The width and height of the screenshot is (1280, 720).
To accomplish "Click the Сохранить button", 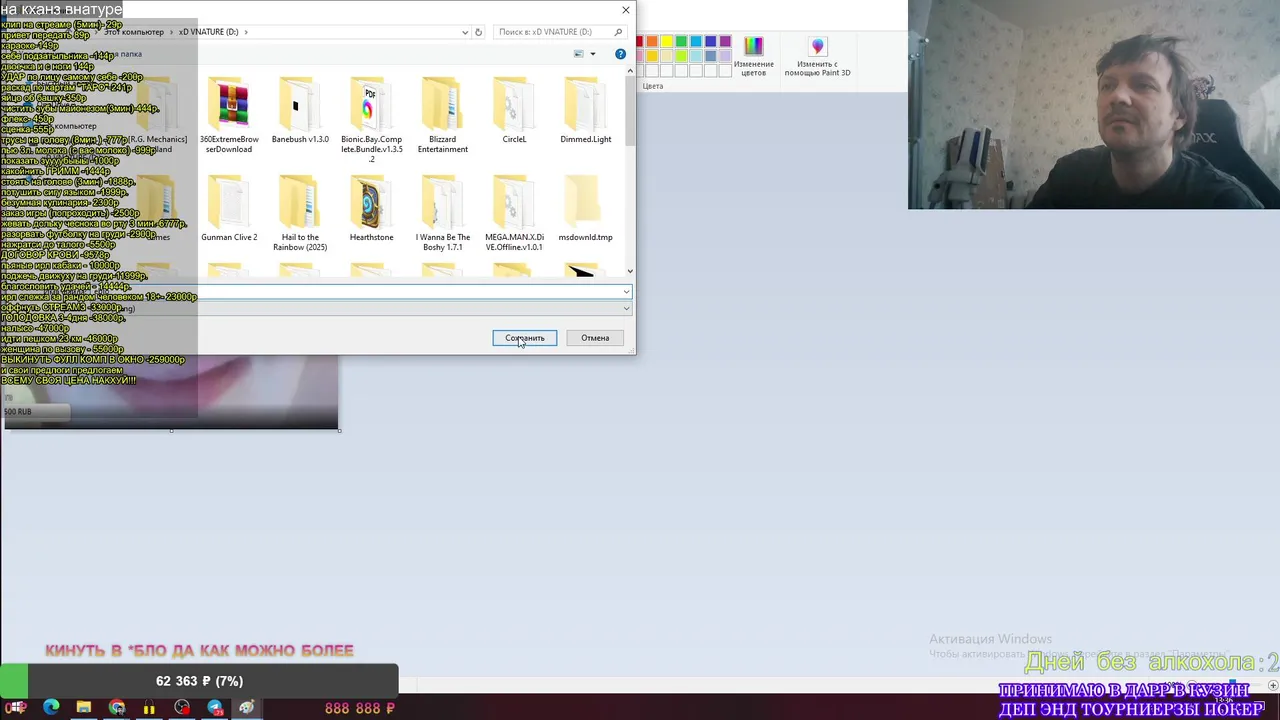I will pos(524,338).
